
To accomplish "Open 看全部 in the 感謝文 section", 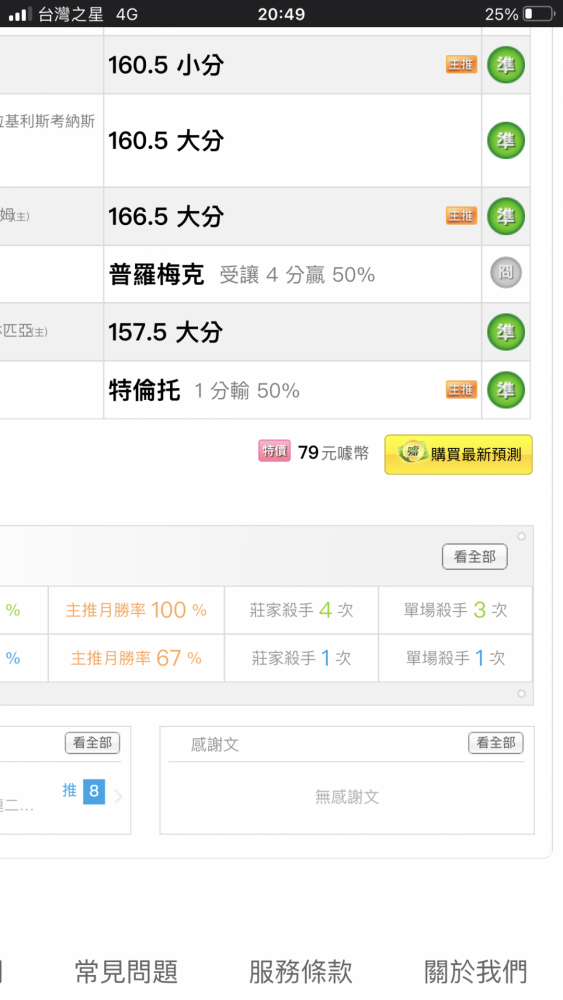I will click(496, 742).
